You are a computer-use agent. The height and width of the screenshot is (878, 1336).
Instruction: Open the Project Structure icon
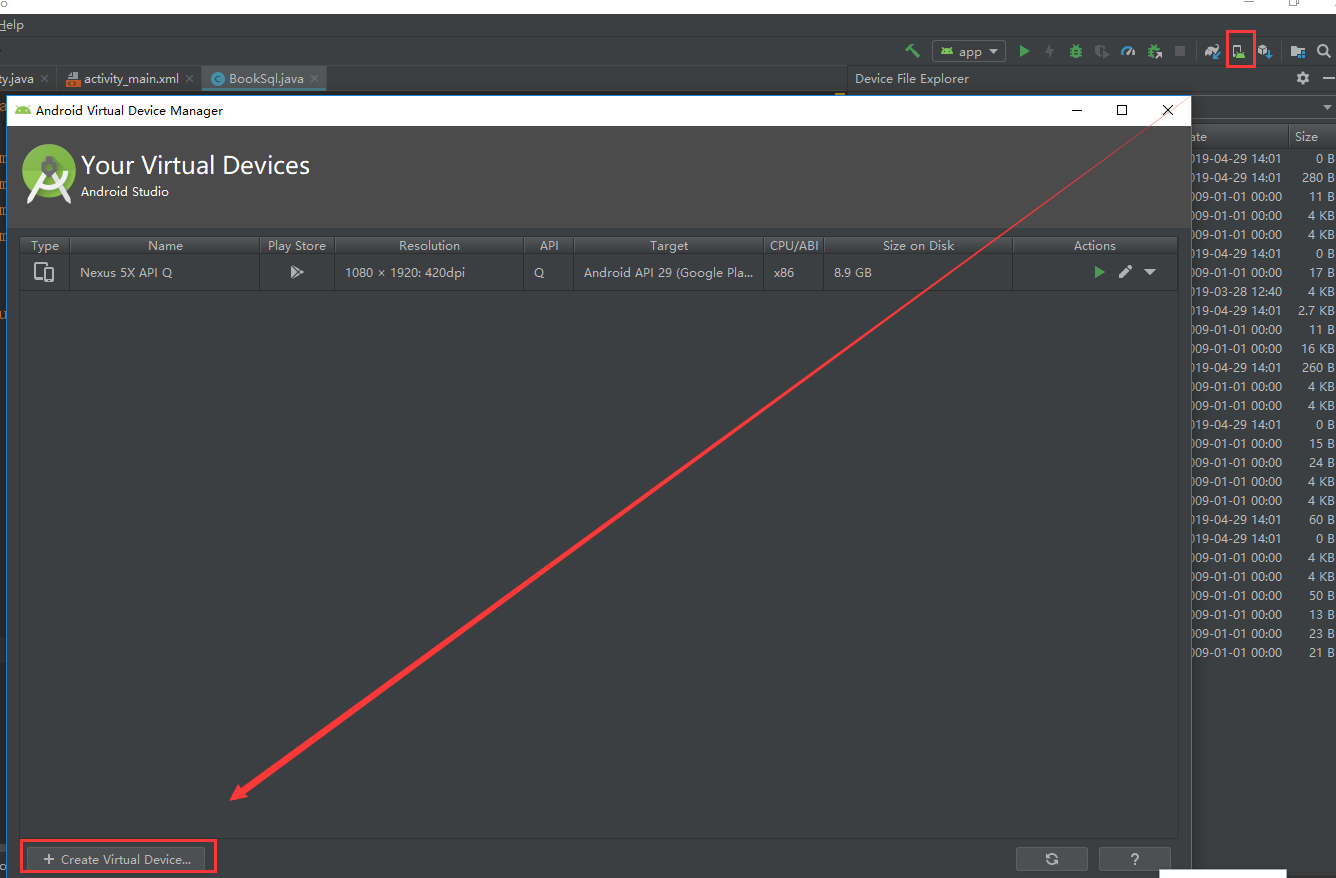coord(1298,51)
